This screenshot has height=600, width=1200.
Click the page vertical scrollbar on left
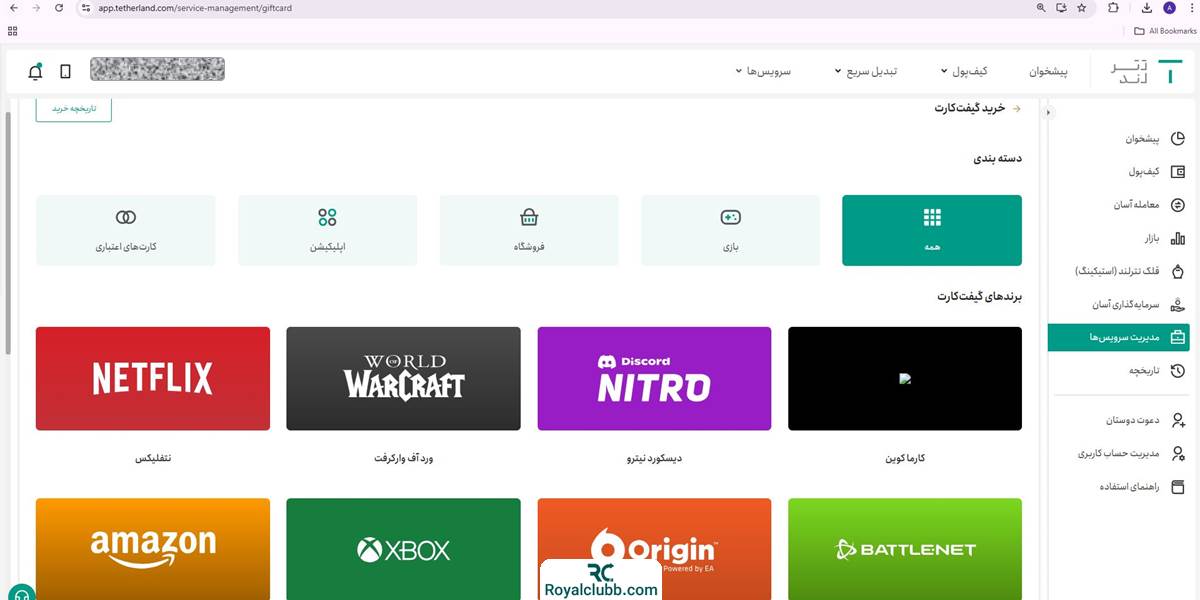8,232
